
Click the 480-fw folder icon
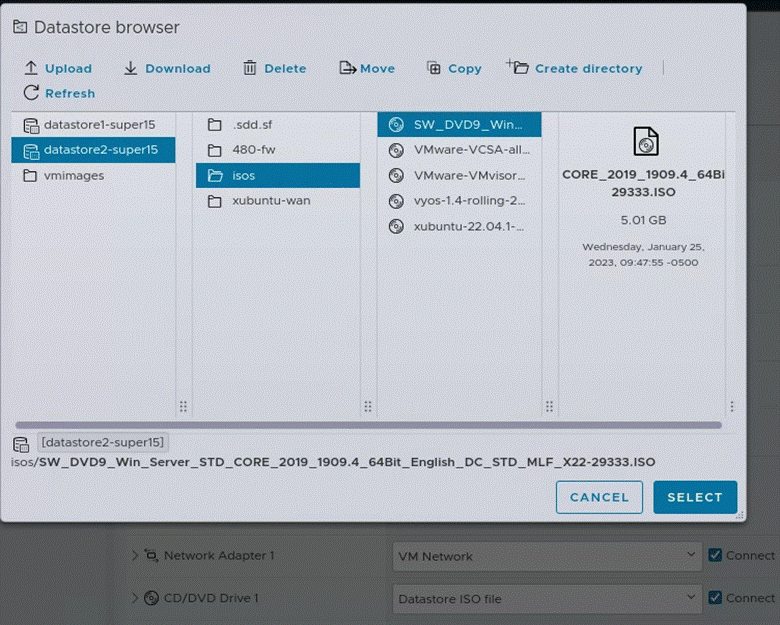[214, 150]
